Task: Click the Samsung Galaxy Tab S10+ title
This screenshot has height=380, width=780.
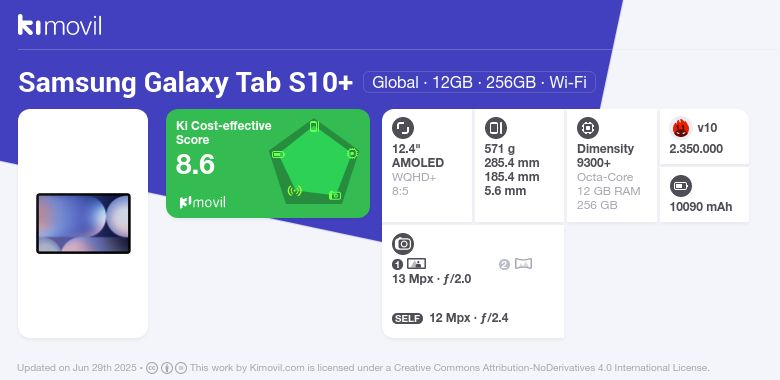Action: pos(186,83)
